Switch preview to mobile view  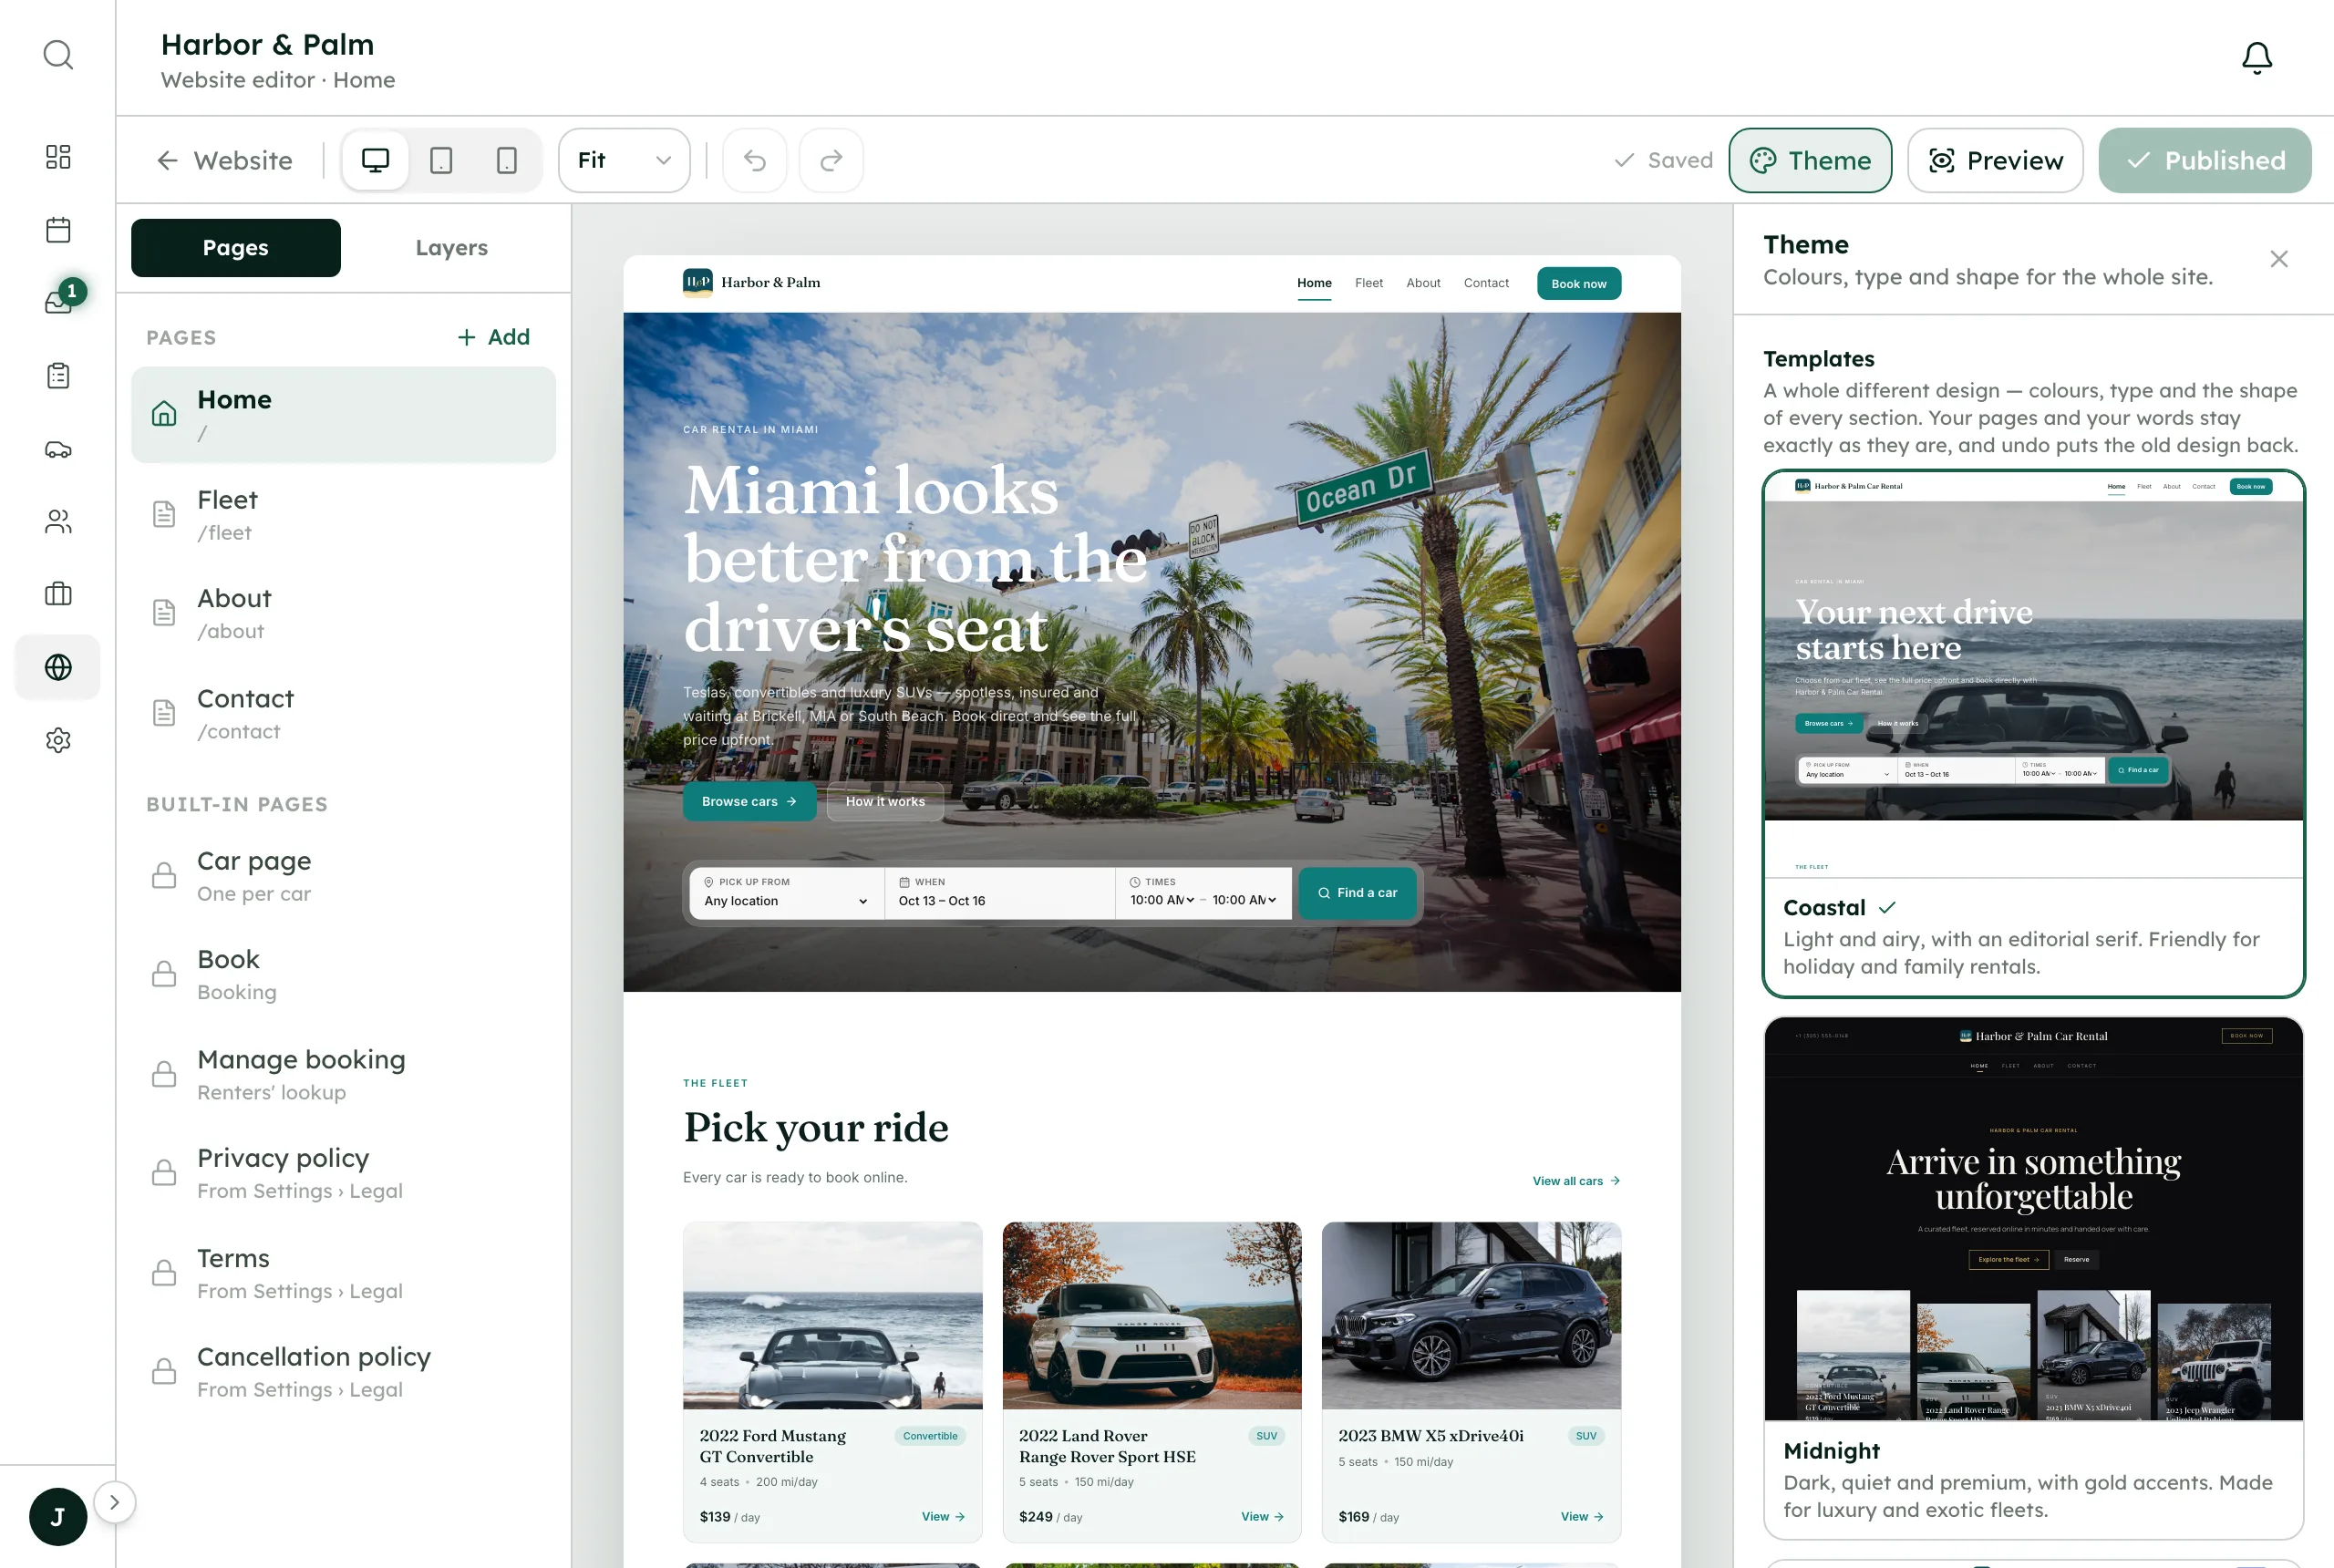(x=507, y=160)
